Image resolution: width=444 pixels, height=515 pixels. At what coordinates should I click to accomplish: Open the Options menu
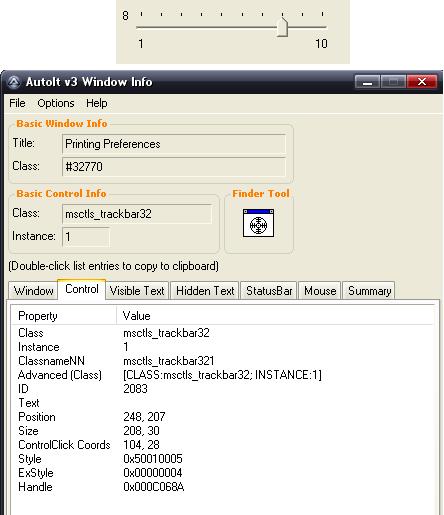click(56, 103)
